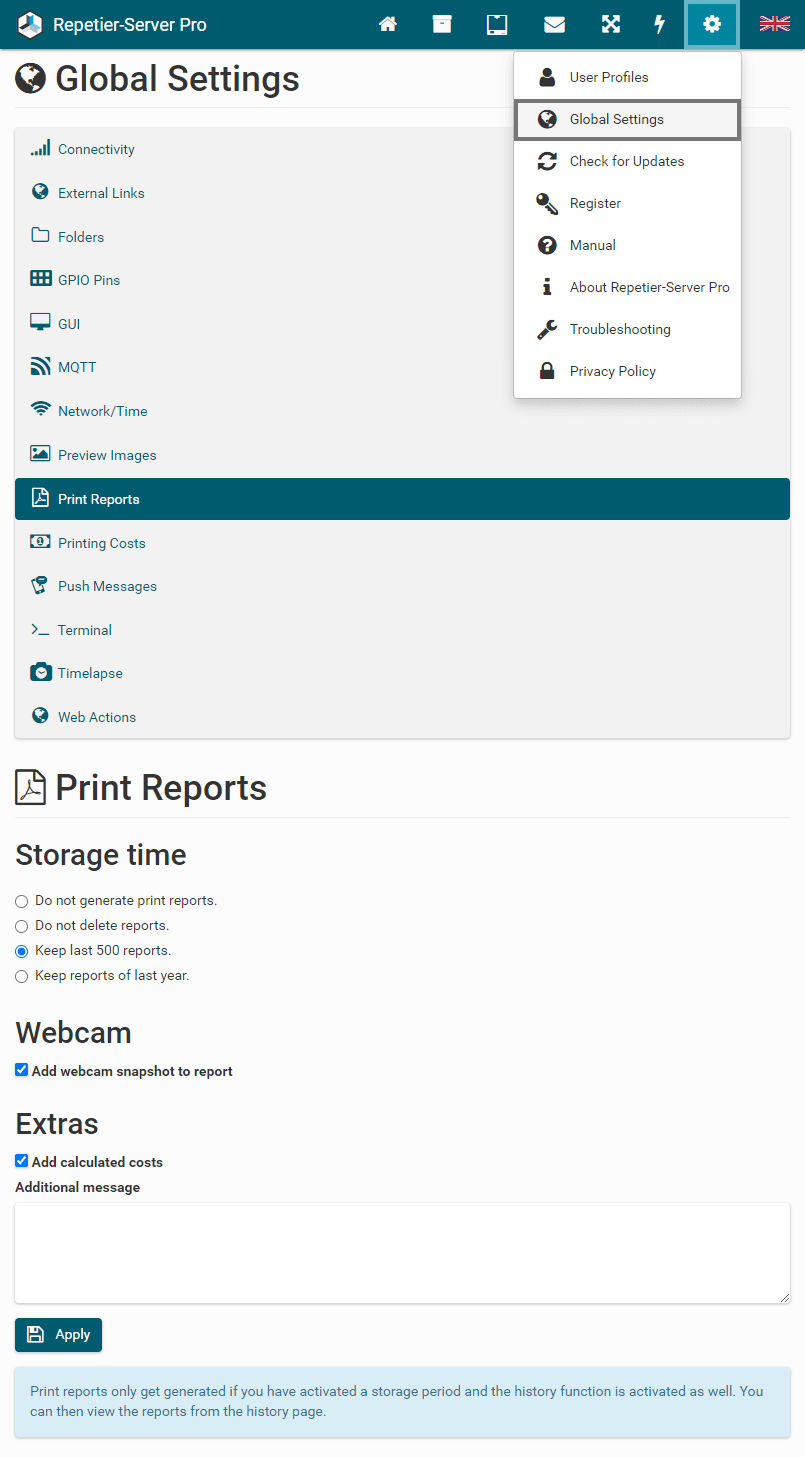Image resolution: width=805 pixels, height=1457 pixels.
Task: Open the Printing Costs settings section
Action: click(101, 543)
